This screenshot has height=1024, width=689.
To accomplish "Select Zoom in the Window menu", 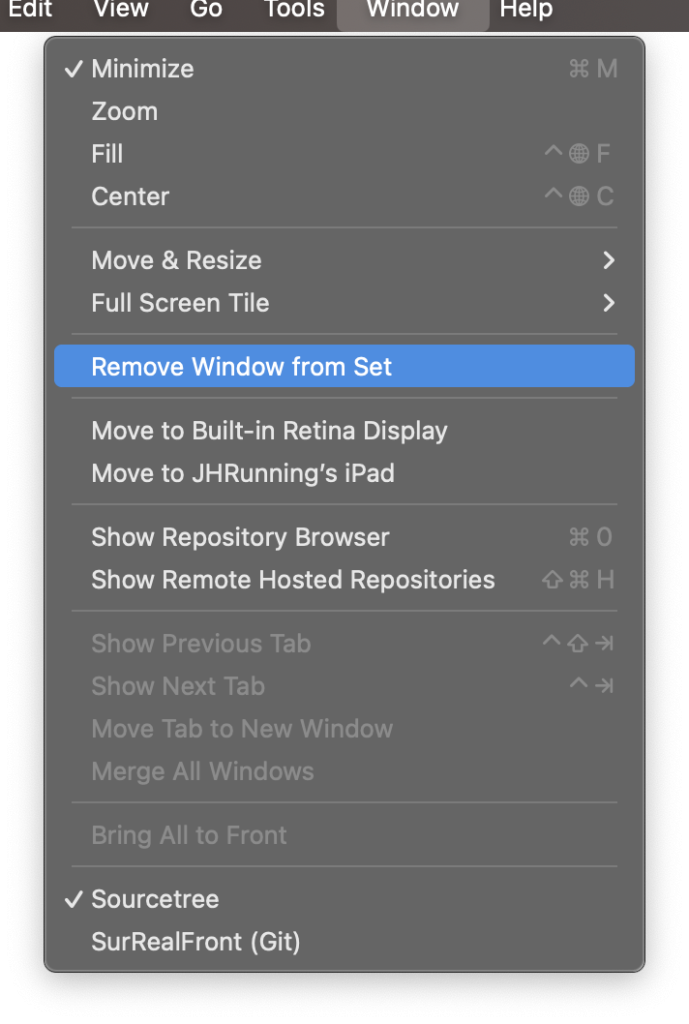I will (344, 112).
